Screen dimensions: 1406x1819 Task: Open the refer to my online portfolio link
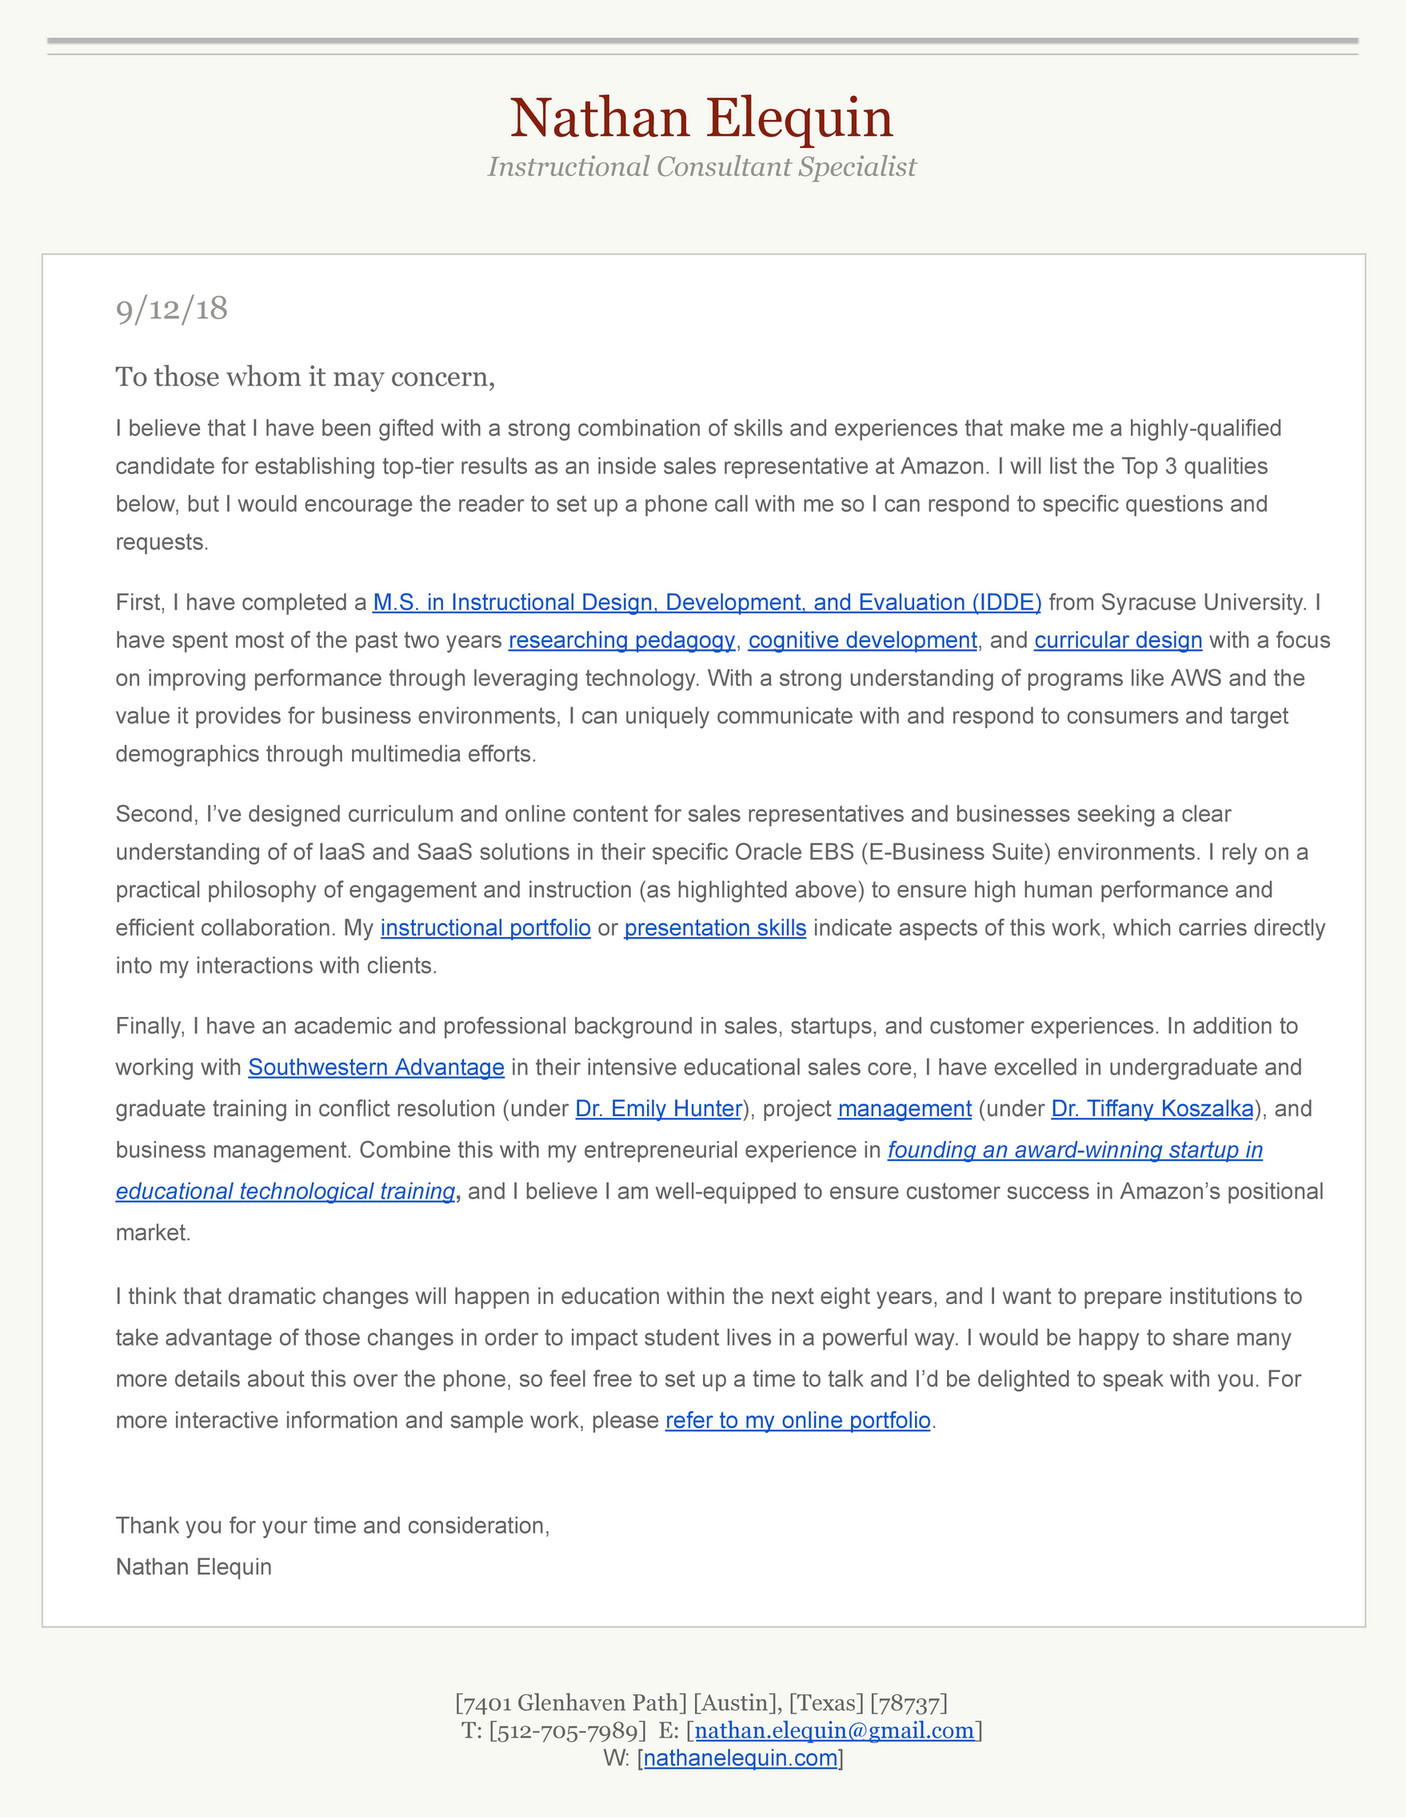click(x=798, y=1421)
